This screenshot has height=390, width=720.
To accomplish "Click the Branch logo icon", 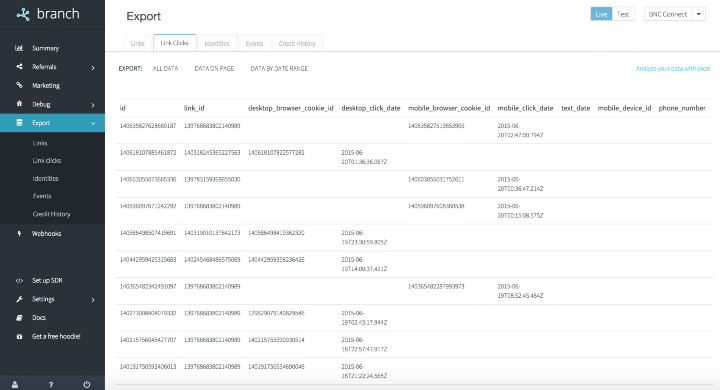I will pyautogui.click(x=23, y=14).
